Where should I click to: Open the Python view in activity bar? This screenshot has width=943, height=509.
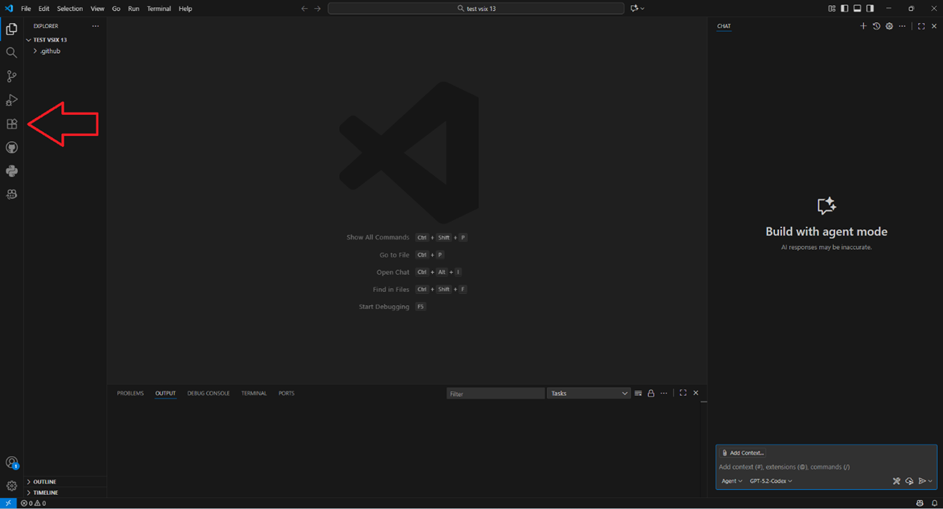tap(11, 171)
